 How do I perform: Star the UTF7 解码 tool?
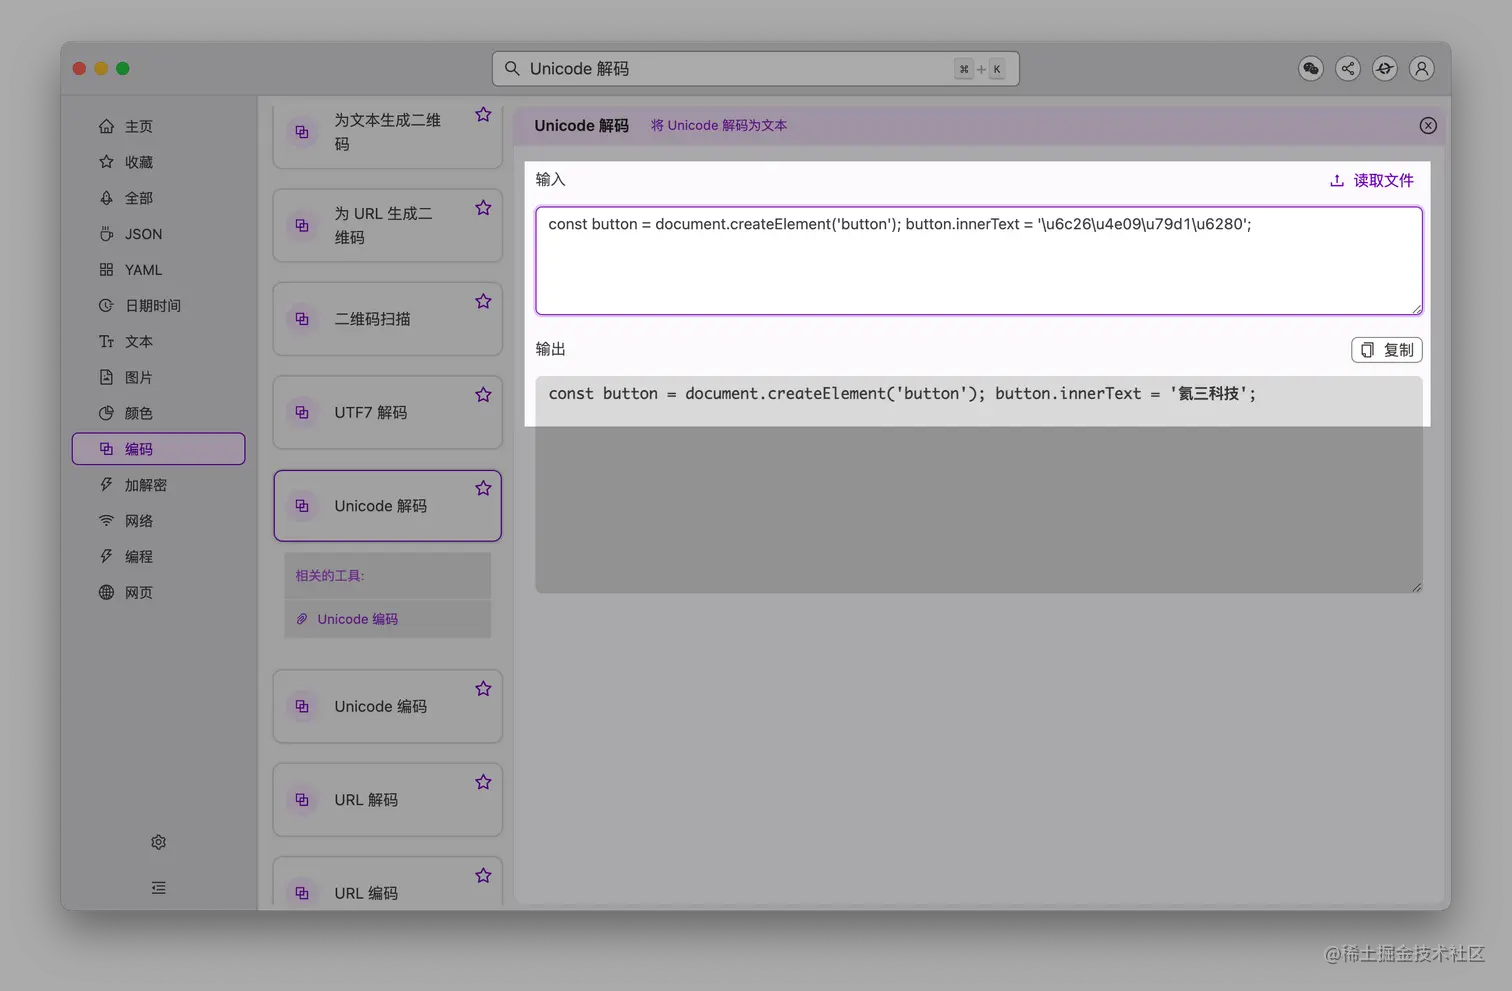(x=483, y=395)
